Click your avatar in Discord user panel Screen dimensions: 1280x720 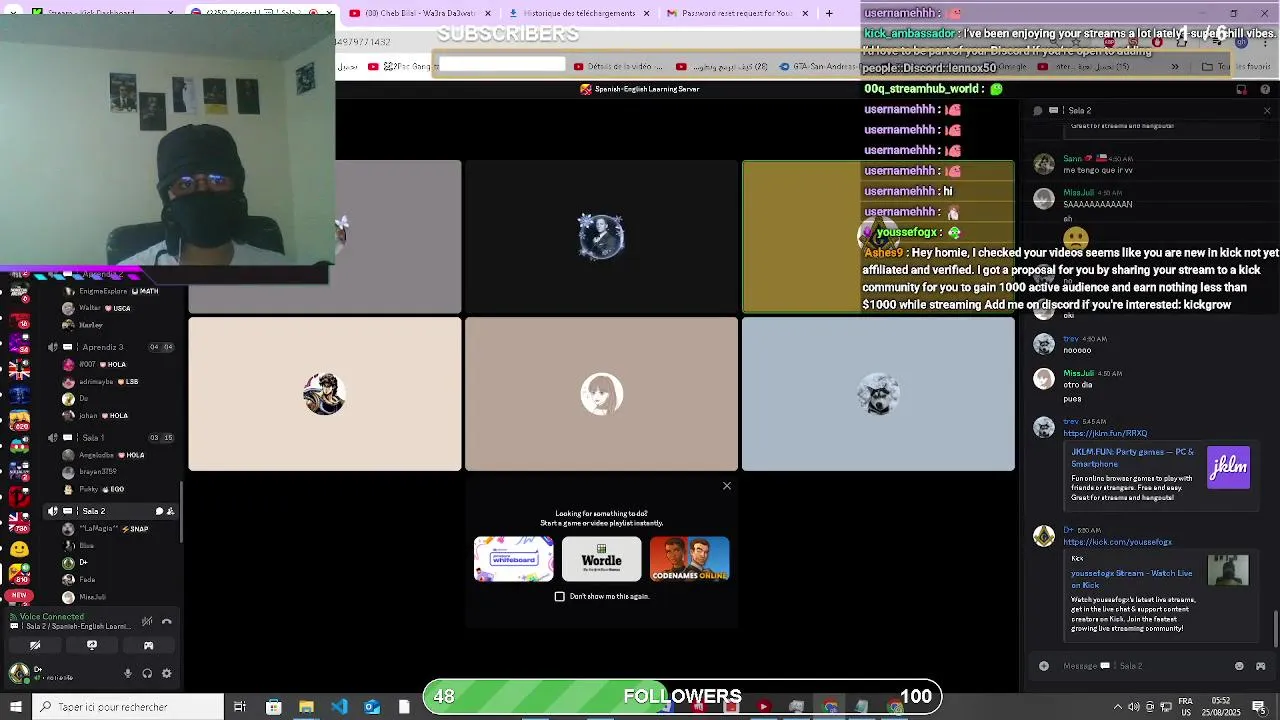(x=19, y=673)
